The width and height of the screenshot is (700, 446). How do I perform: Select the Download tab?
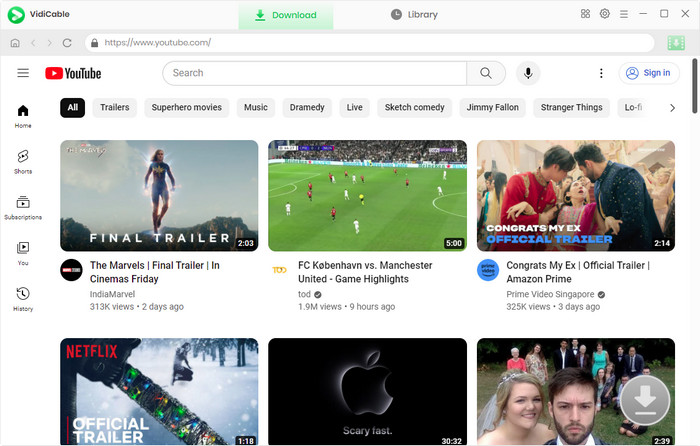(x=285, y=15)
